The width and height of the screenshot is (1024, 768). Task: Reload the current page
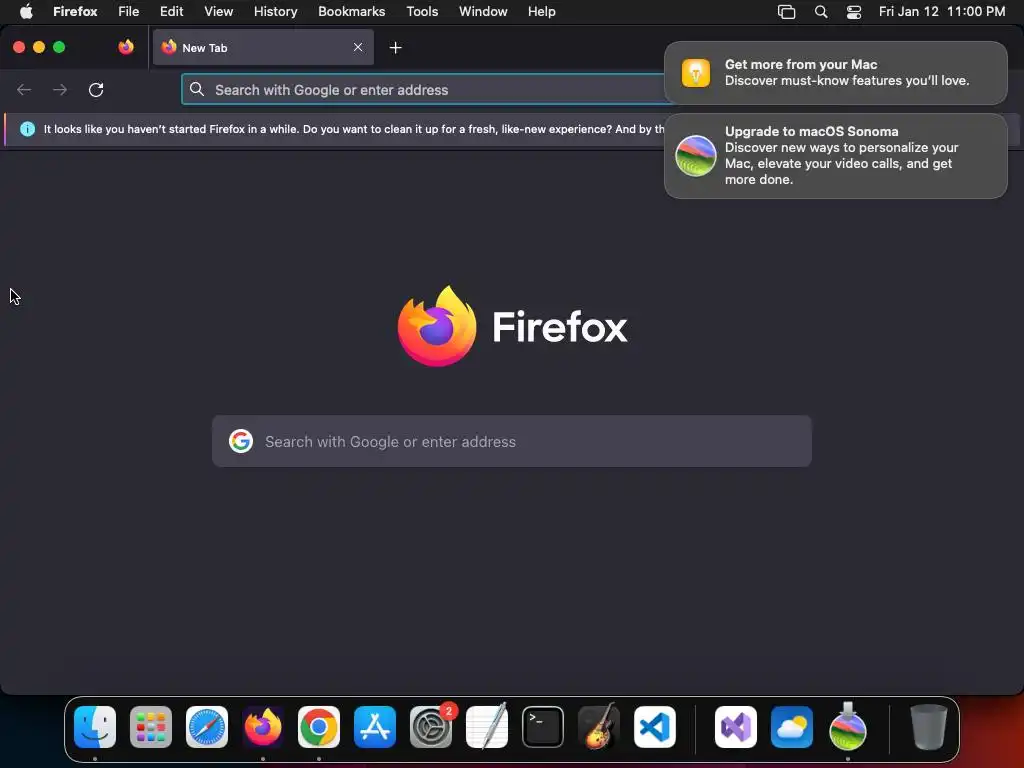point(96,89)
